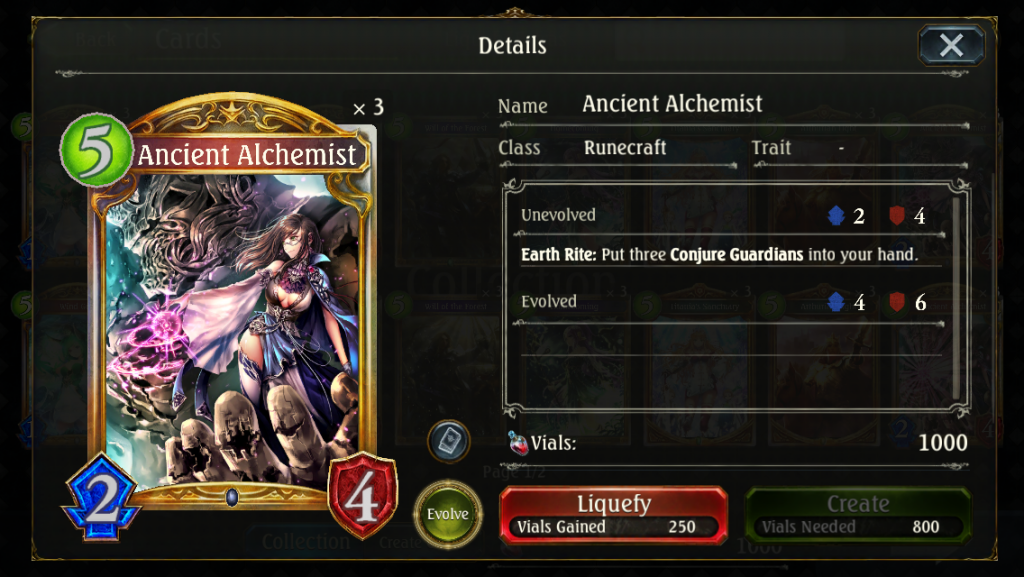Image resolution: width=1024 pixels, height=577 pixels.
Task: Click the description panel scrollbar
Action: pyautogui.click(x=956, y=298)
